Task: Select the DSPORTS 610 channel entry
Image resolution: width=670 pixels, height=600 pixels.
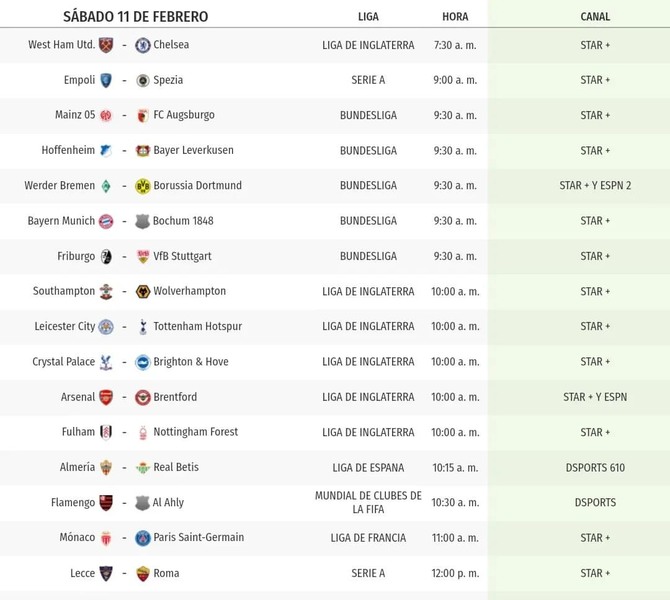Action: click(x=595, y=468)
